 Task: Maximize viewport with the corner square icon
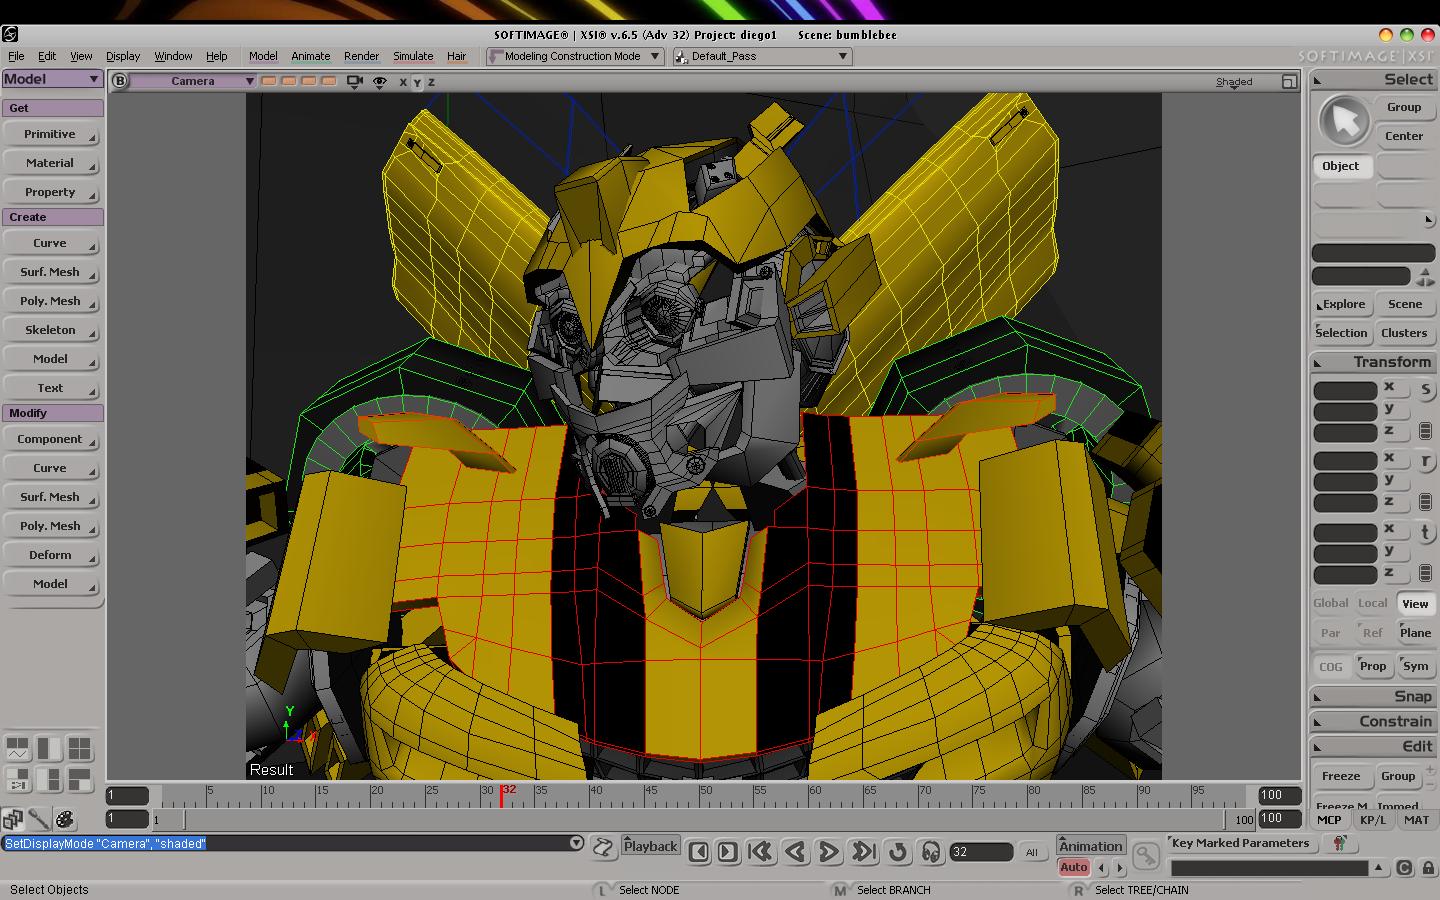click(1289, 81)
